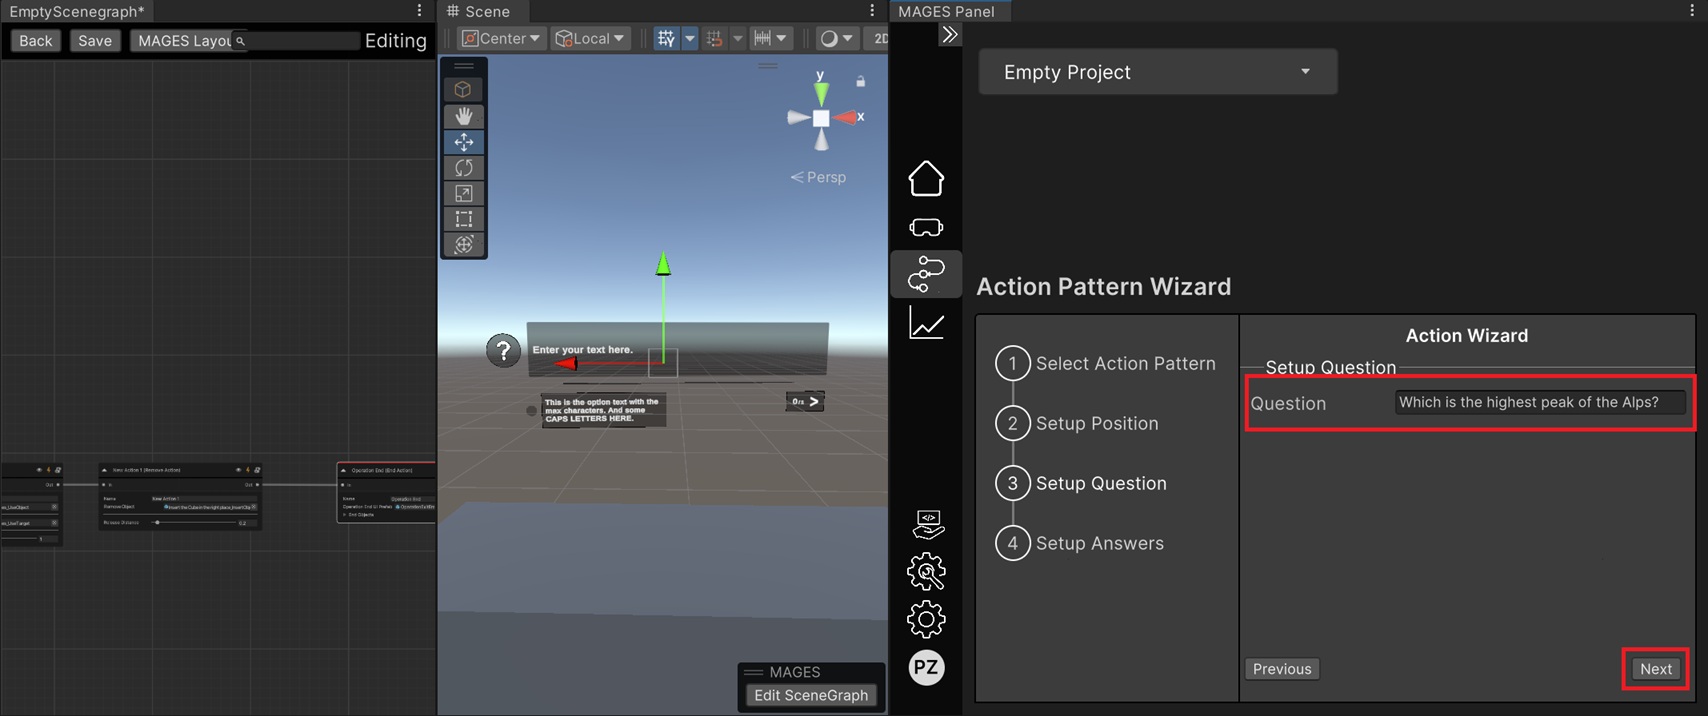Viewport: 1708px width, 716px height.
Task: Click the PZ user avatar
Action: click(x=926, y=667)
